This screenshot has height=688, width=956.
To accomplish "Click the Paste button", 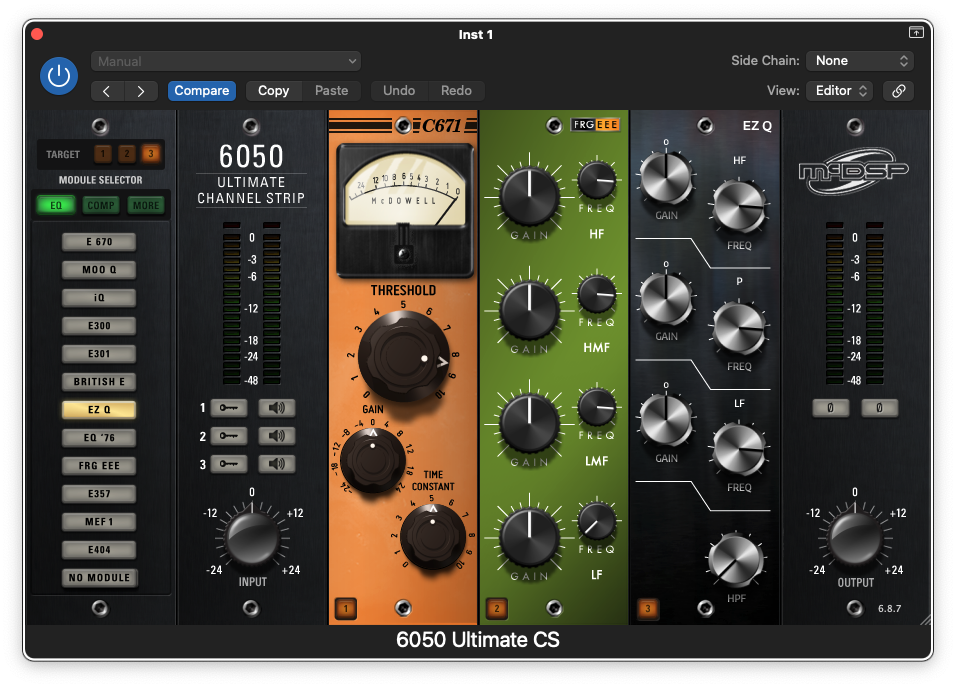I will pos(331,91).
